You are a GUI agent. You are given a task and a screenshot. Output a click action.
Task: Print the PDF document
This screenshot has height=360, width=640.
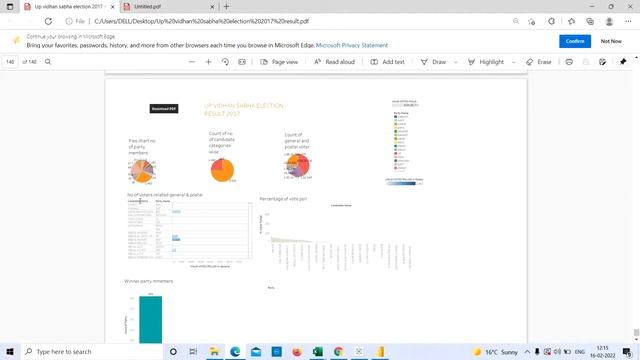[569, 62]
